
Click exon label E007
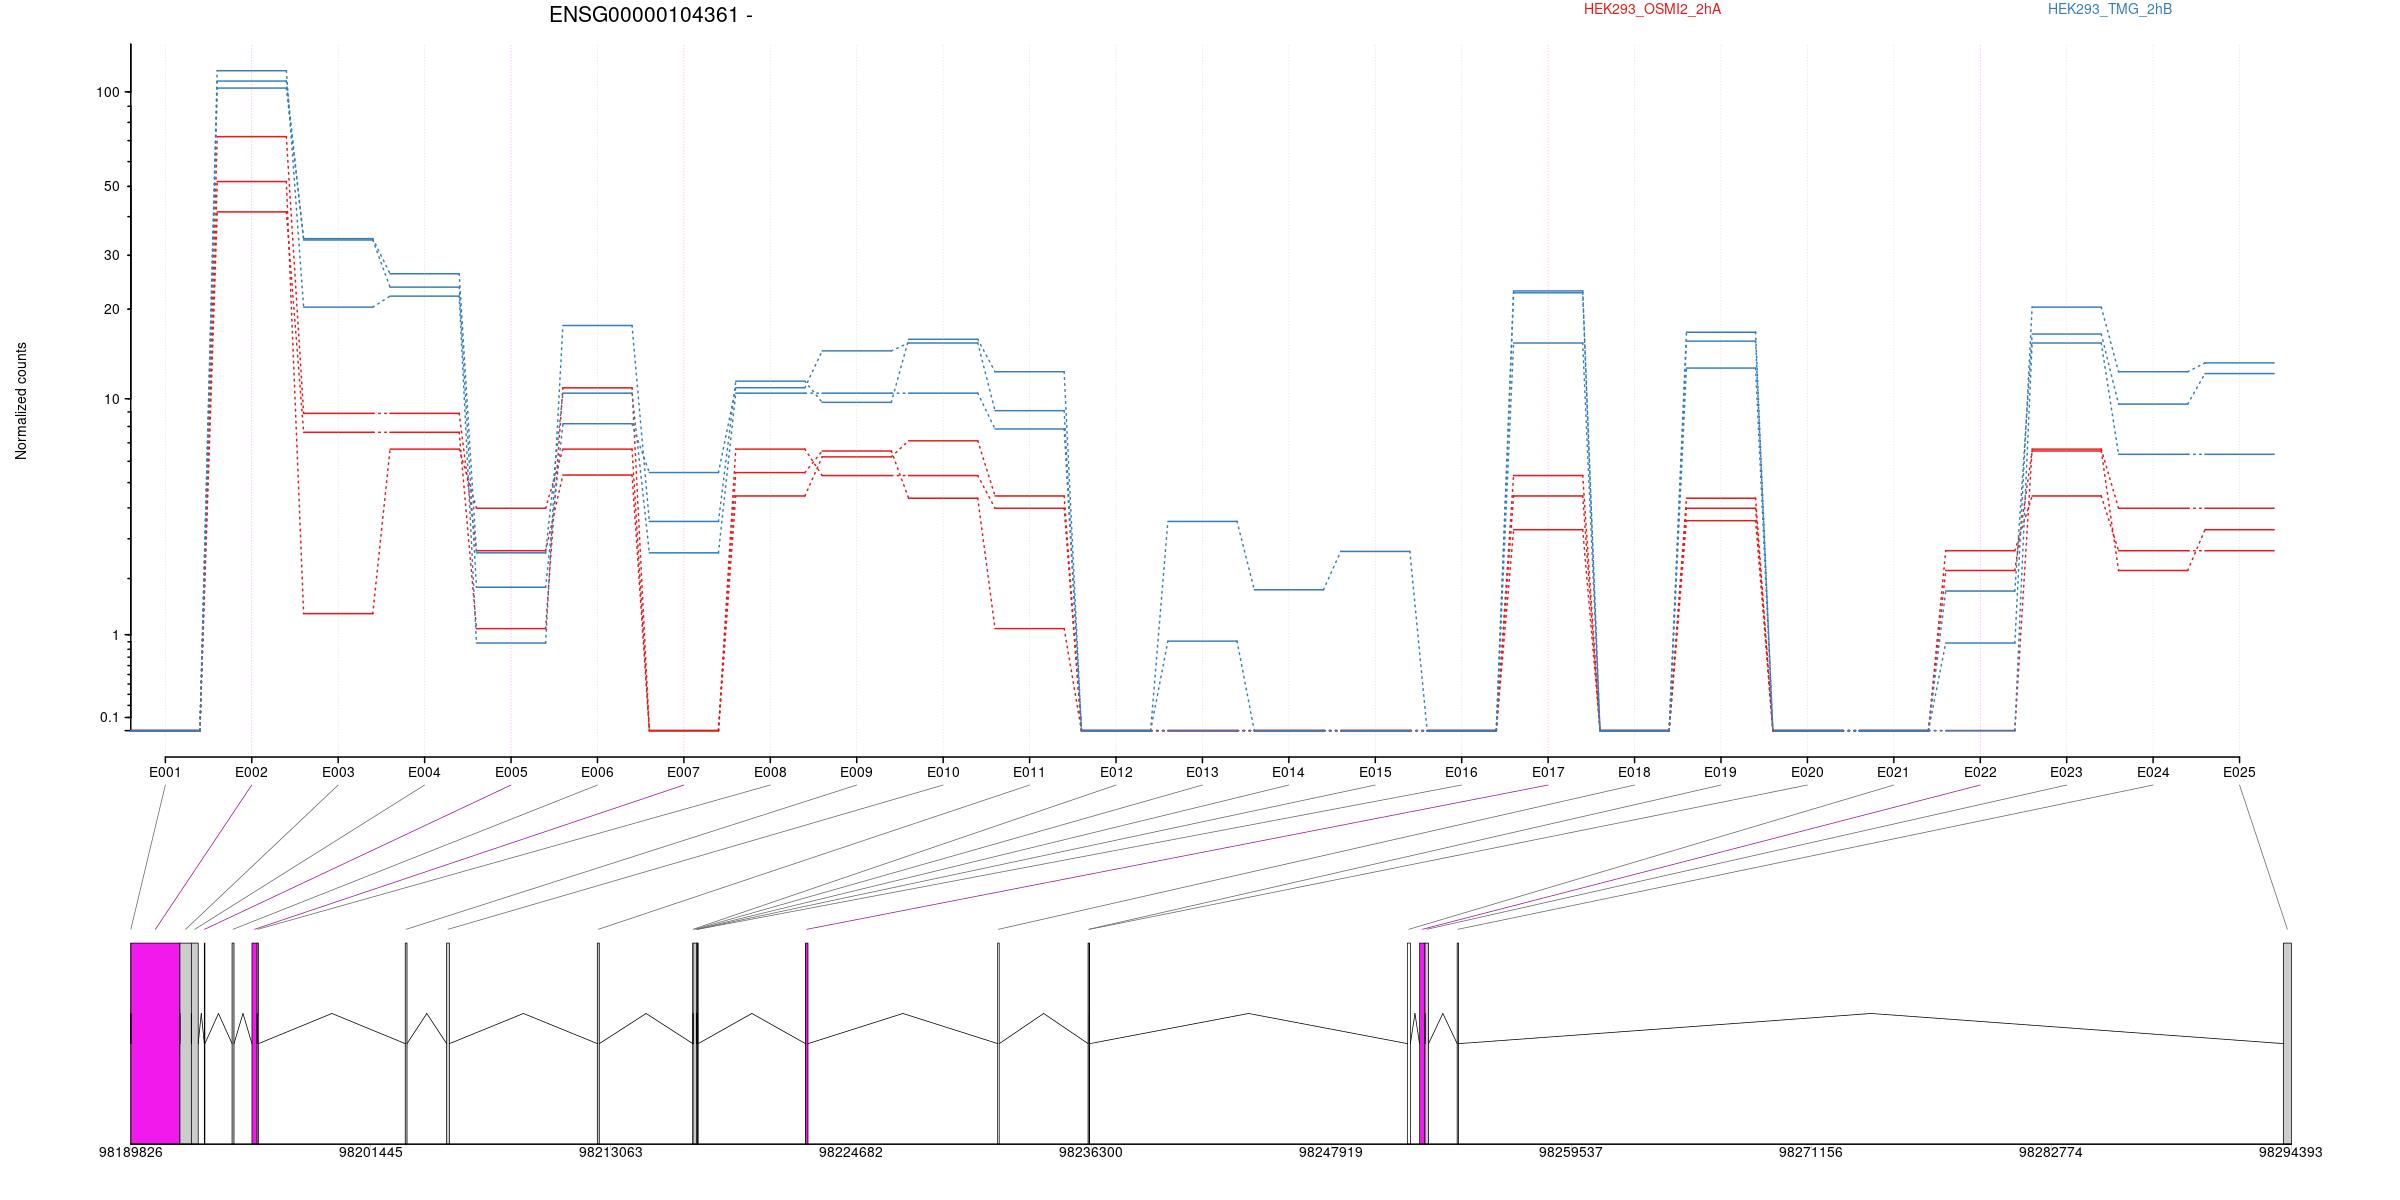(x=683, y=772)
